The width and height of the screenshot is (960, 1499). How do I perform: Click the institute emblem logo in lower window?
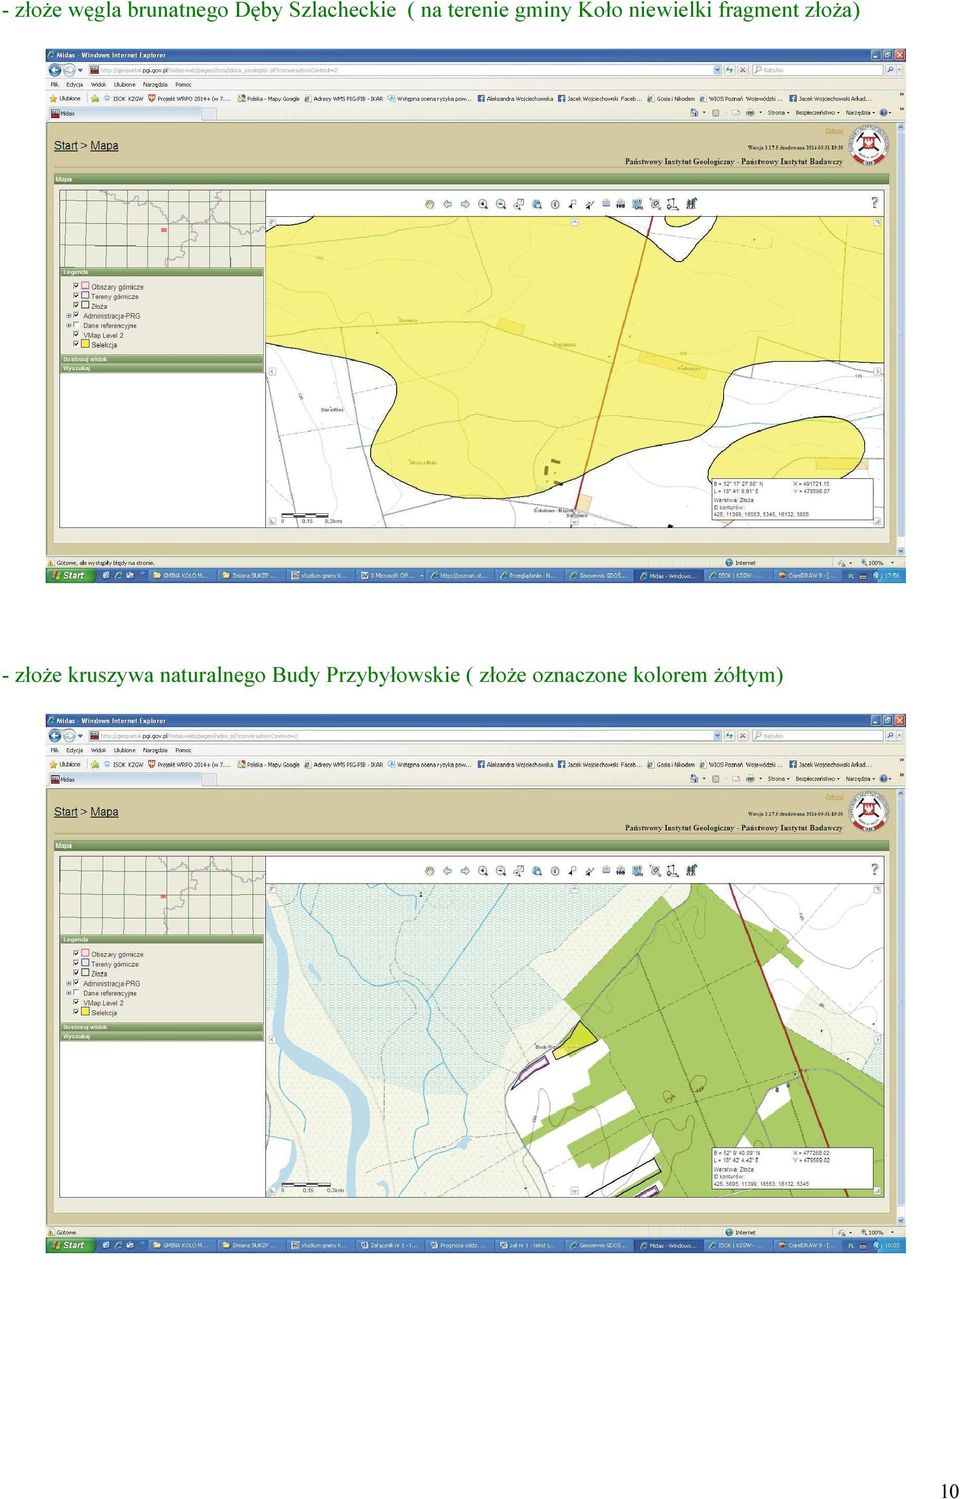[869, 812]
